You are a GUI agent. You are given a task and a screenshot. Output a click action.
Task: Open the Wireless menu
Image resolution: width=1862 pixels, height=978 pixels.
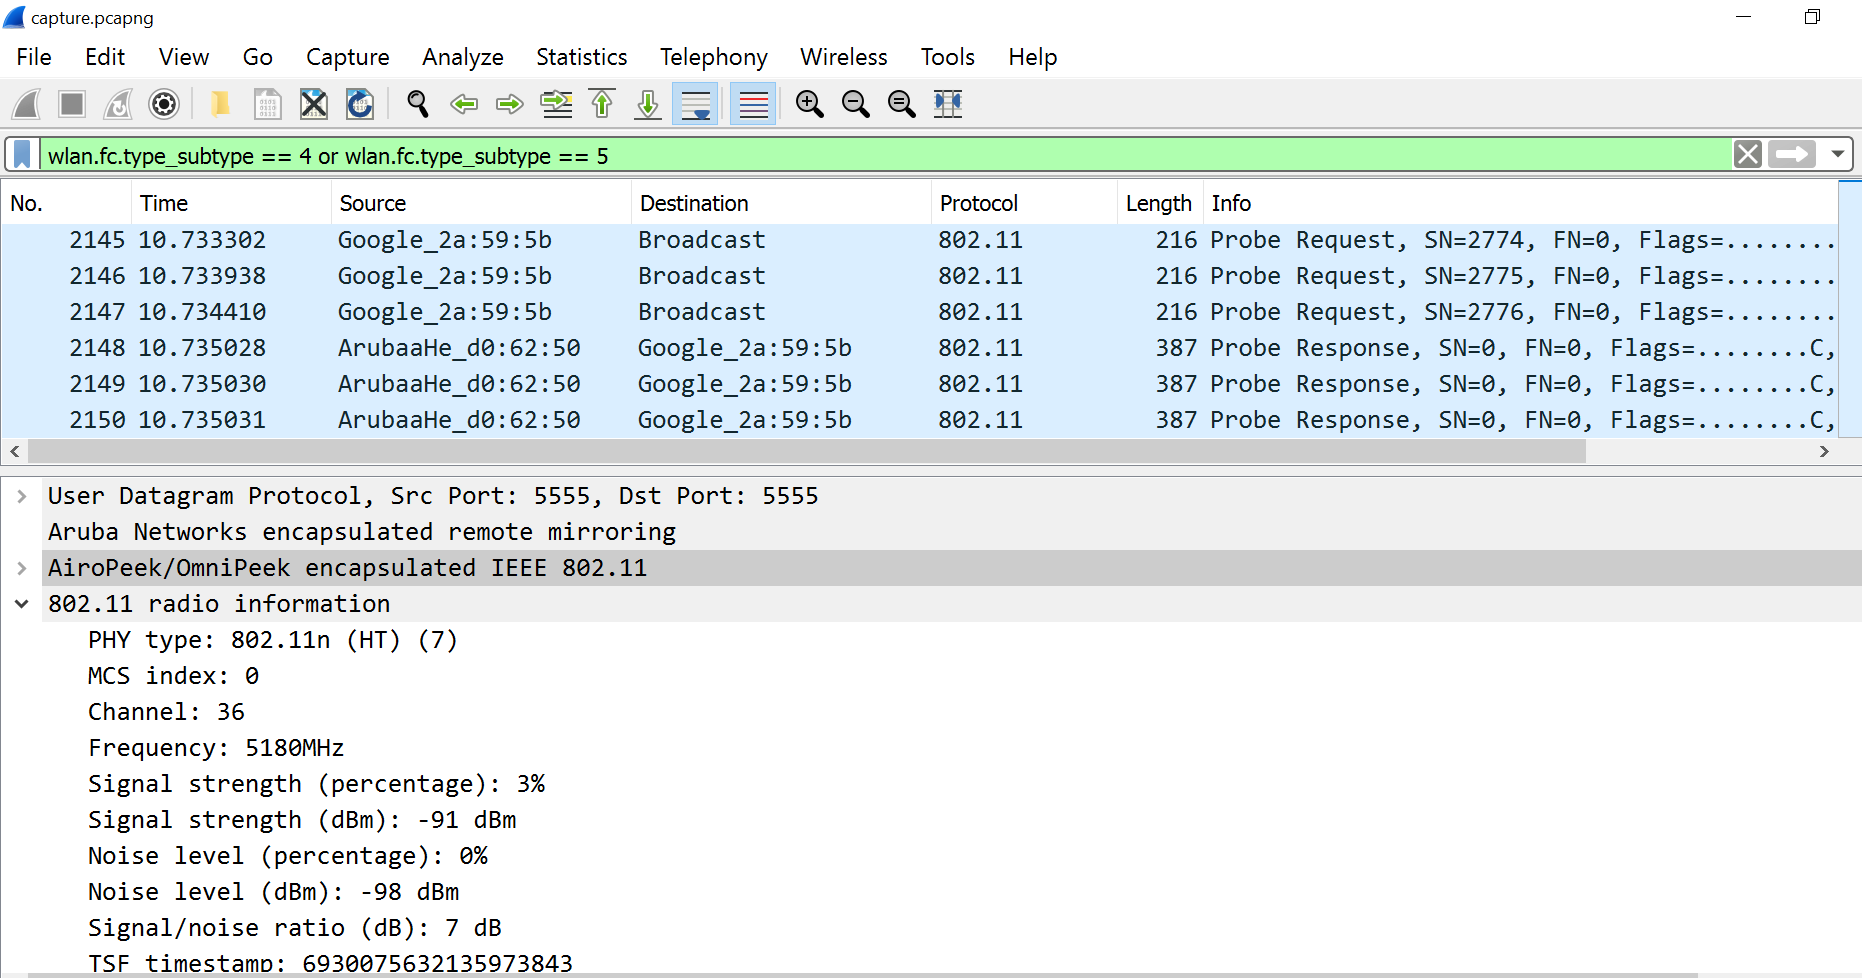click(843, 57)
